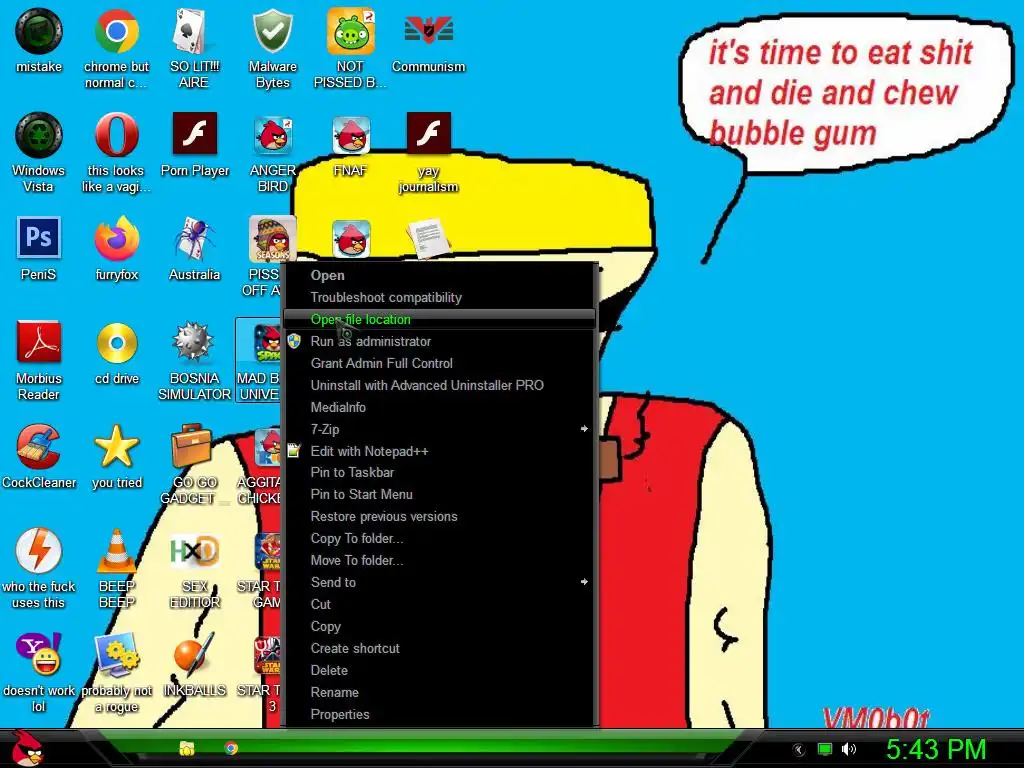Image resolution: width=1024 pixels, height=768 pixels.
Task: Open the Communism desktop icon
Action: click(428, 41)
